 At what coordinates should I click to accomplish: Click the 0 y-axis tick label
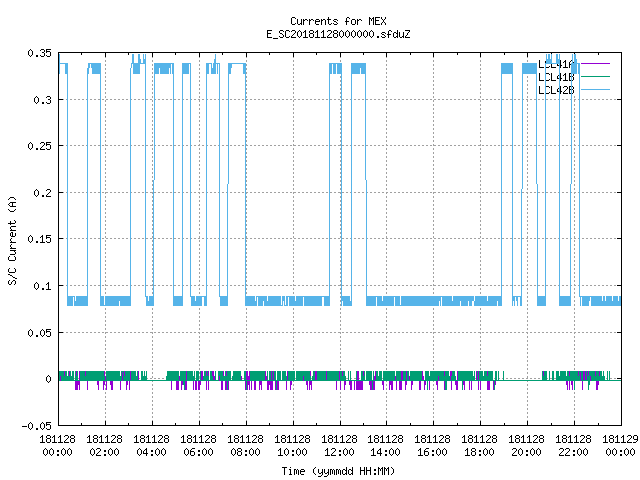tap(49, 379)
